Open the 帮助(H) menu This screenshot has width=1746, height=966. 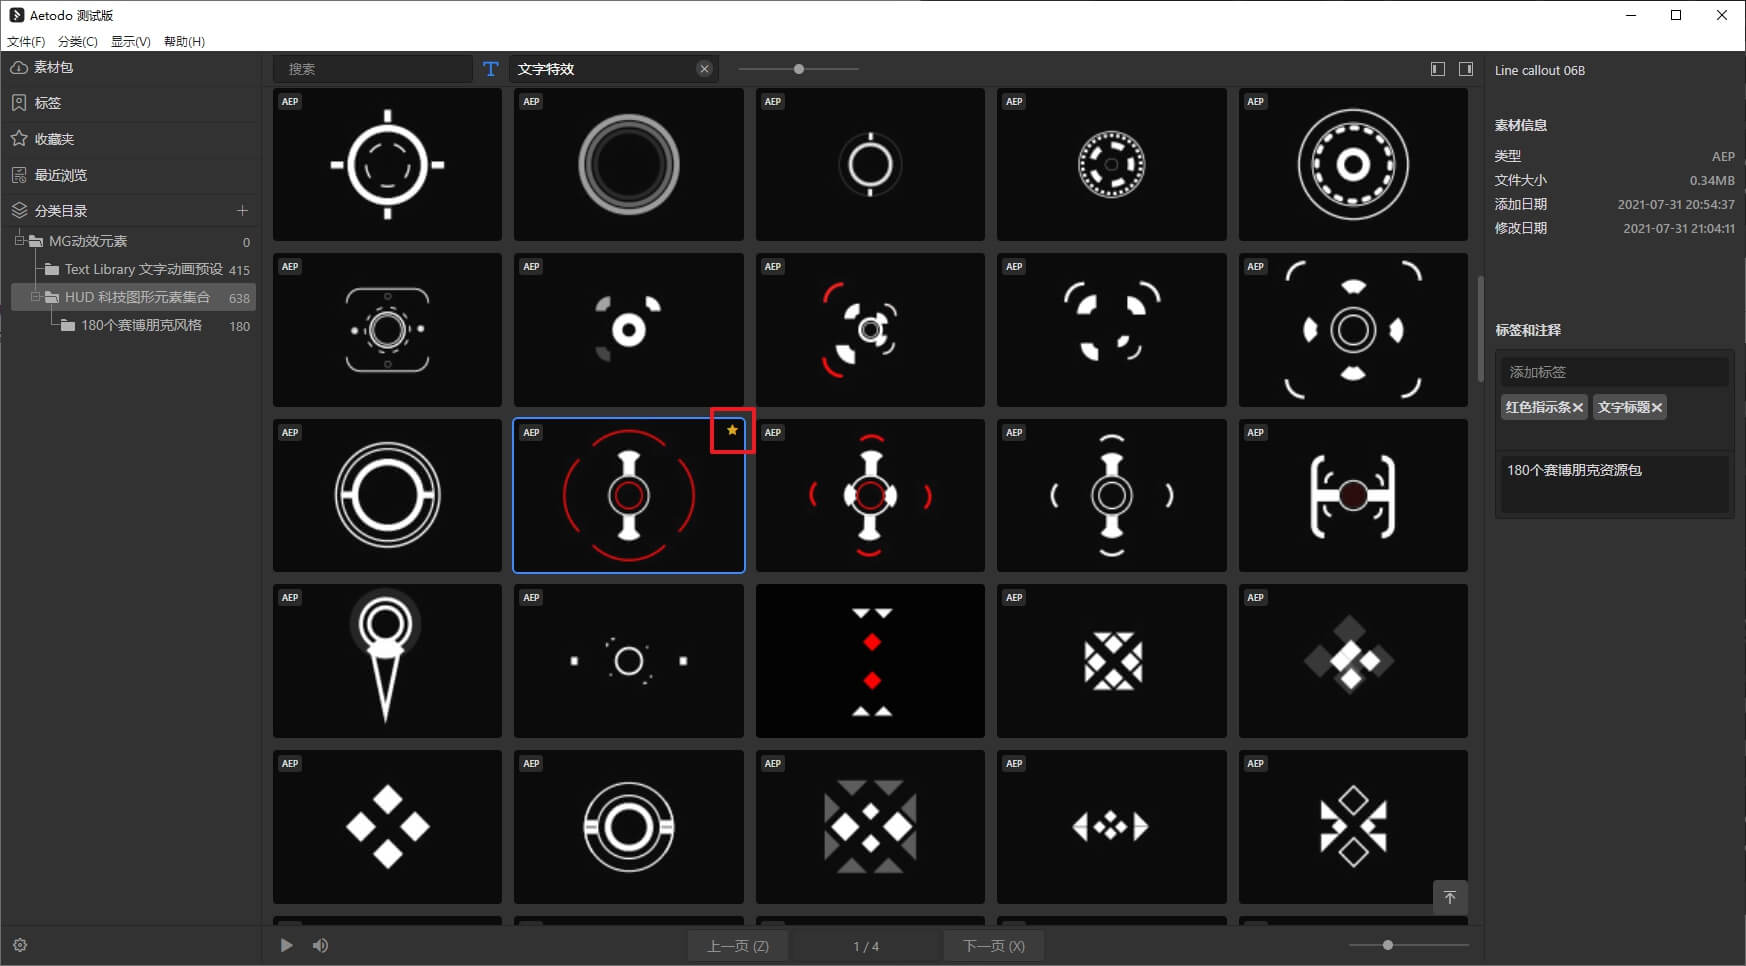point(184,41)
